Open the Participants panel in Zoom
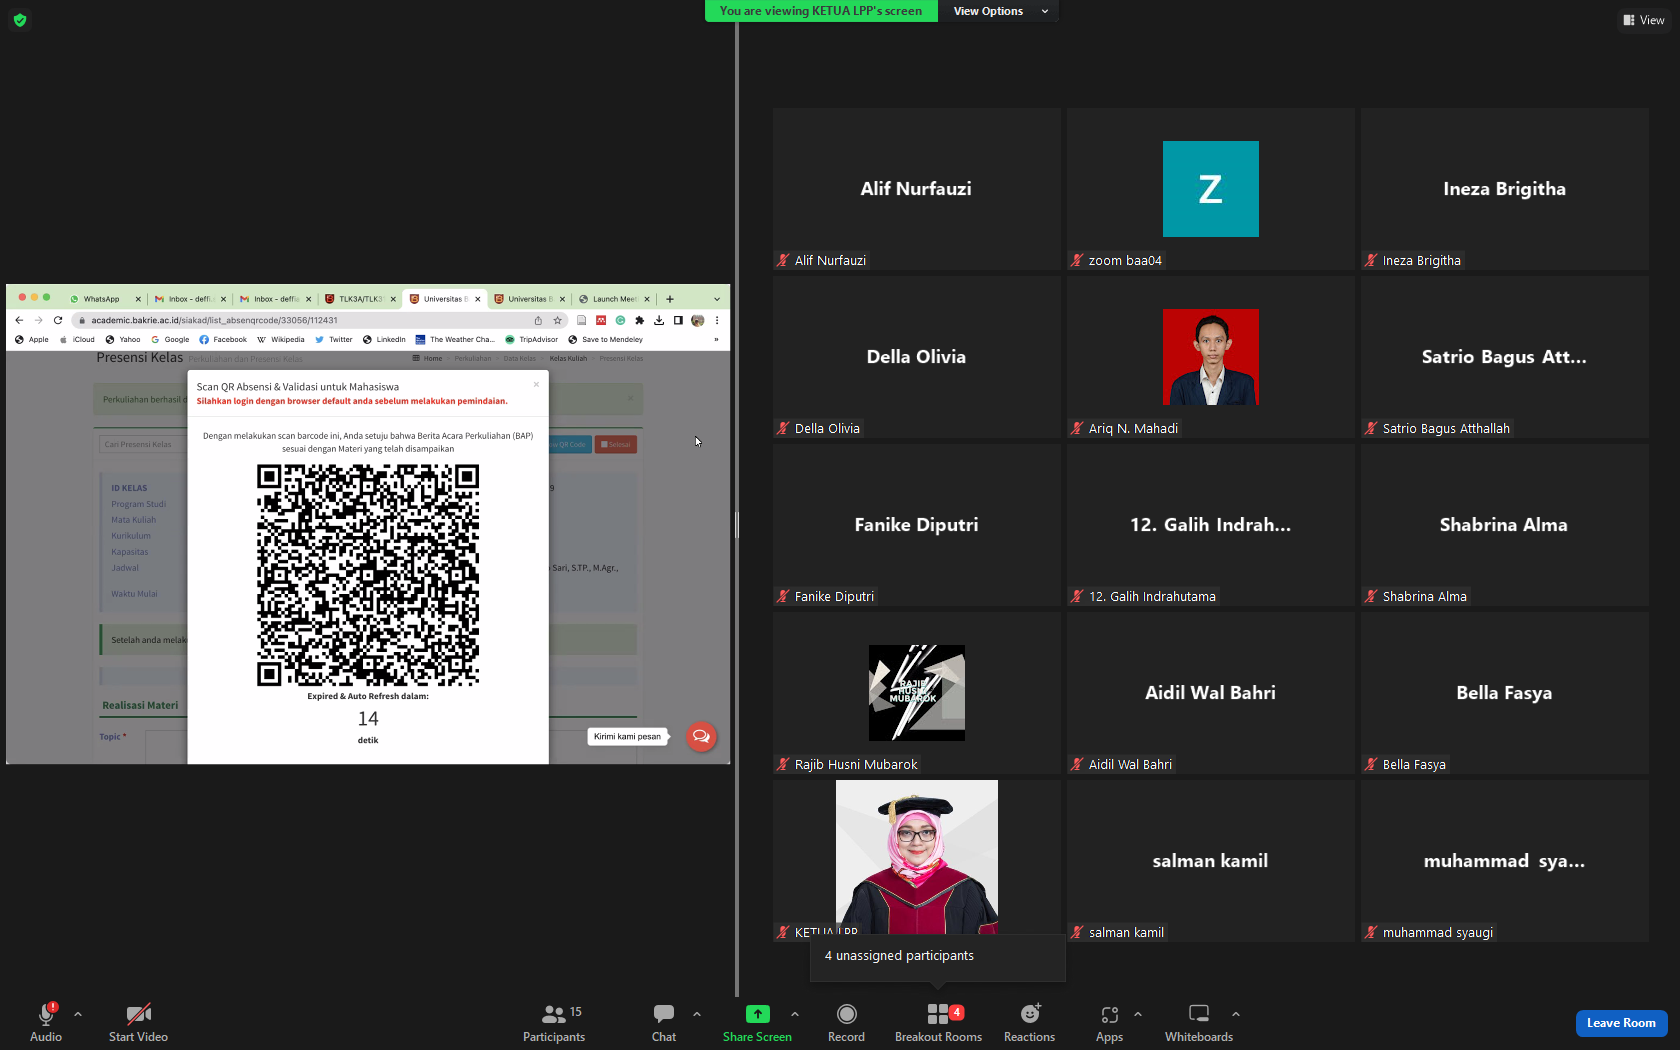Image resolution: width=1680 pixels, height=1050 pixels. pos(554,1023)
